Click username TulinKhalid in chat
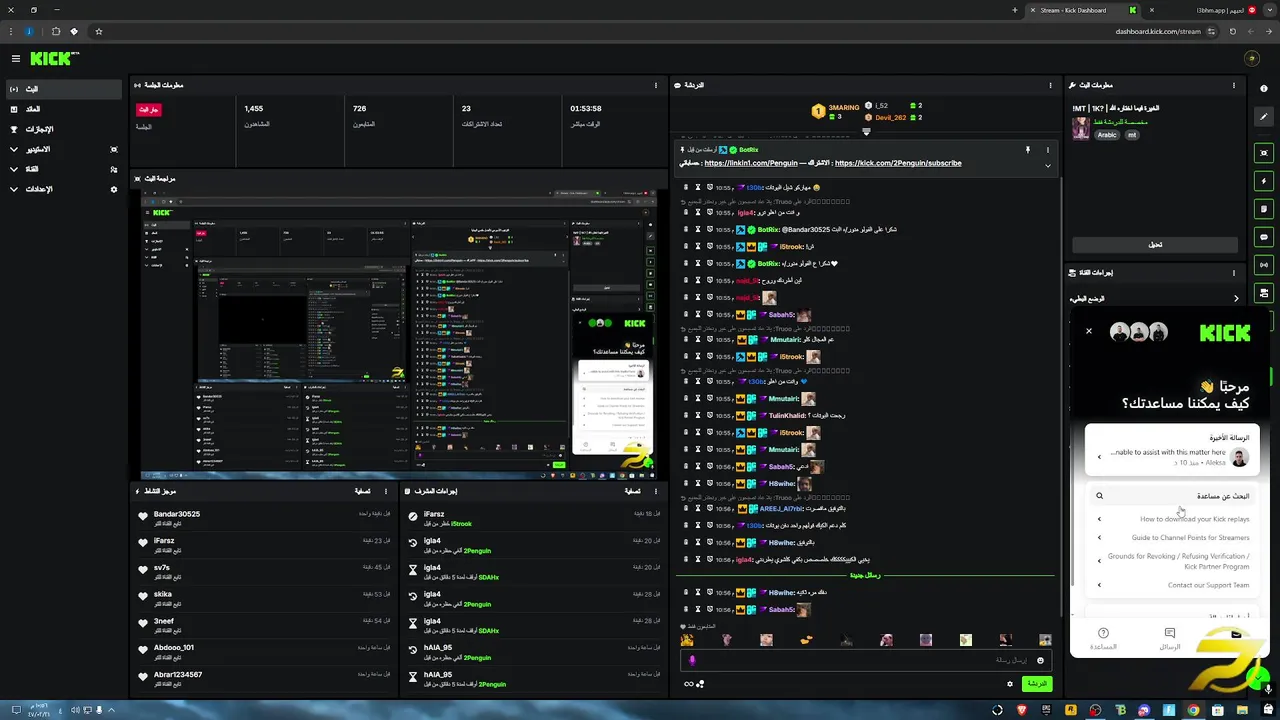1280x720 pixels. pyautogui.click(x=786, y=415)
